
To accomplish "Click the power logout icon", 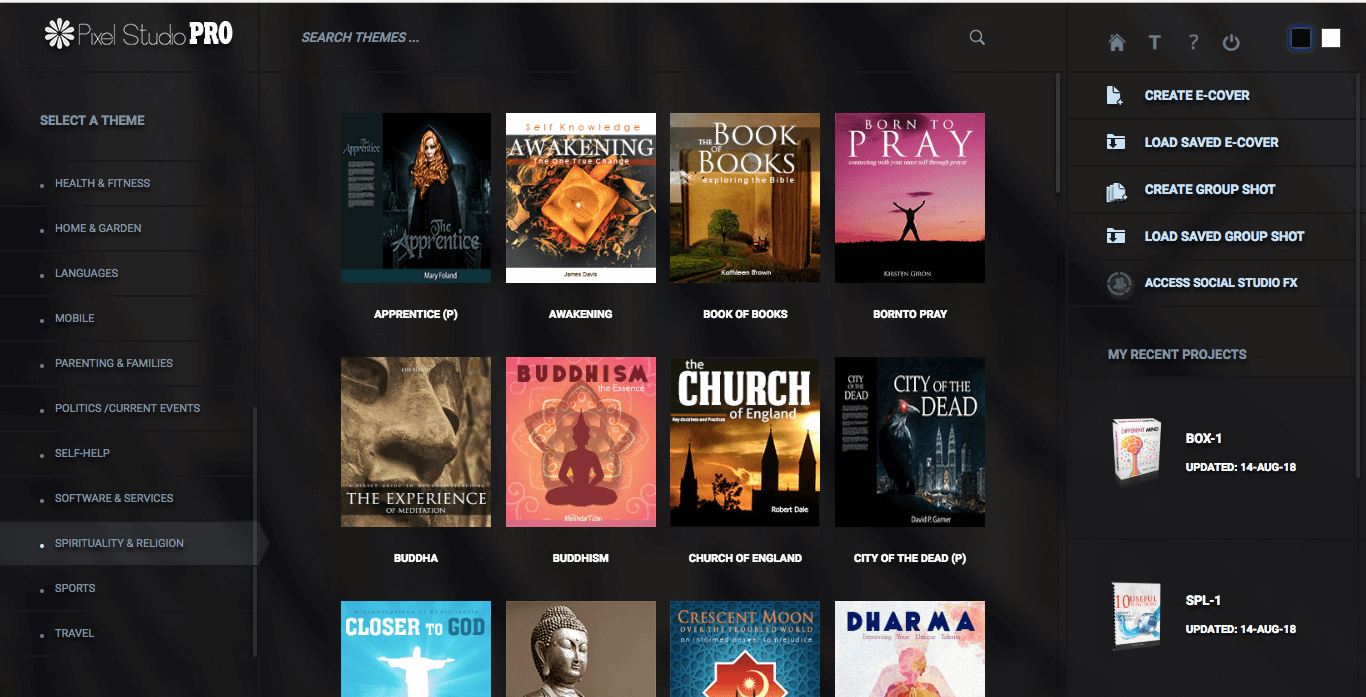I will click(x=1231, y=42).
